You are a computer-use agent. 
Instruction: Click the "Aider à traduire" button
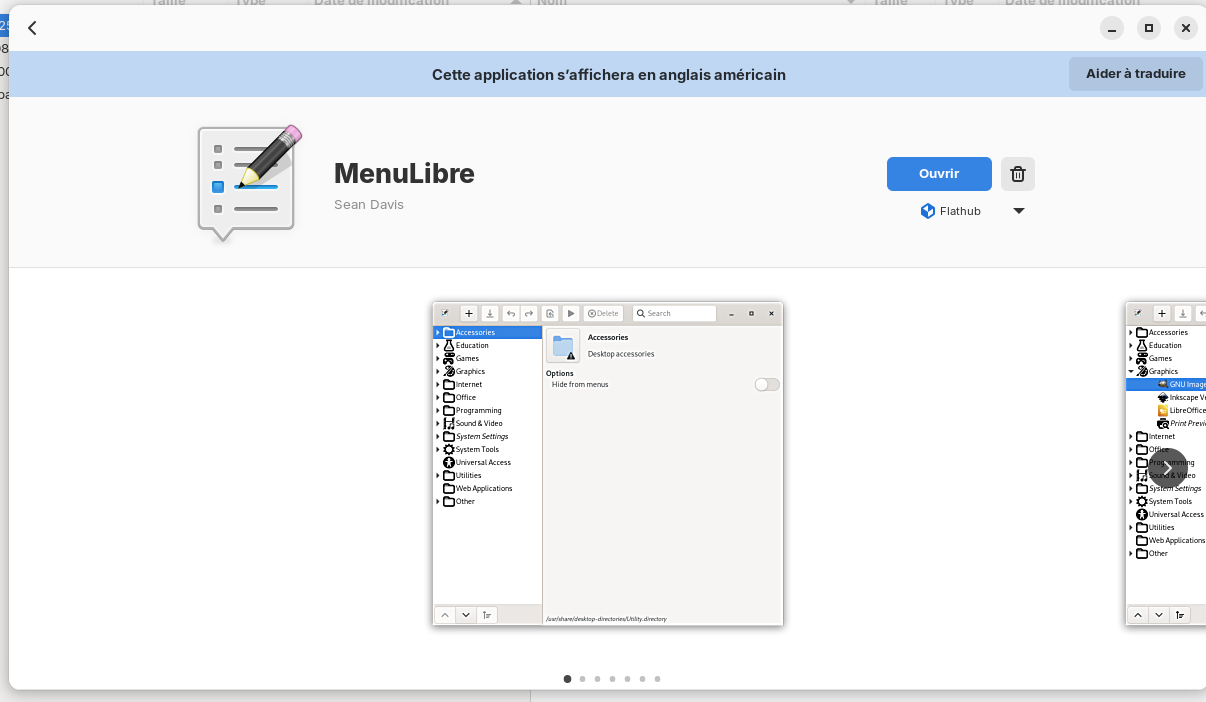[x=1135, y=74]
